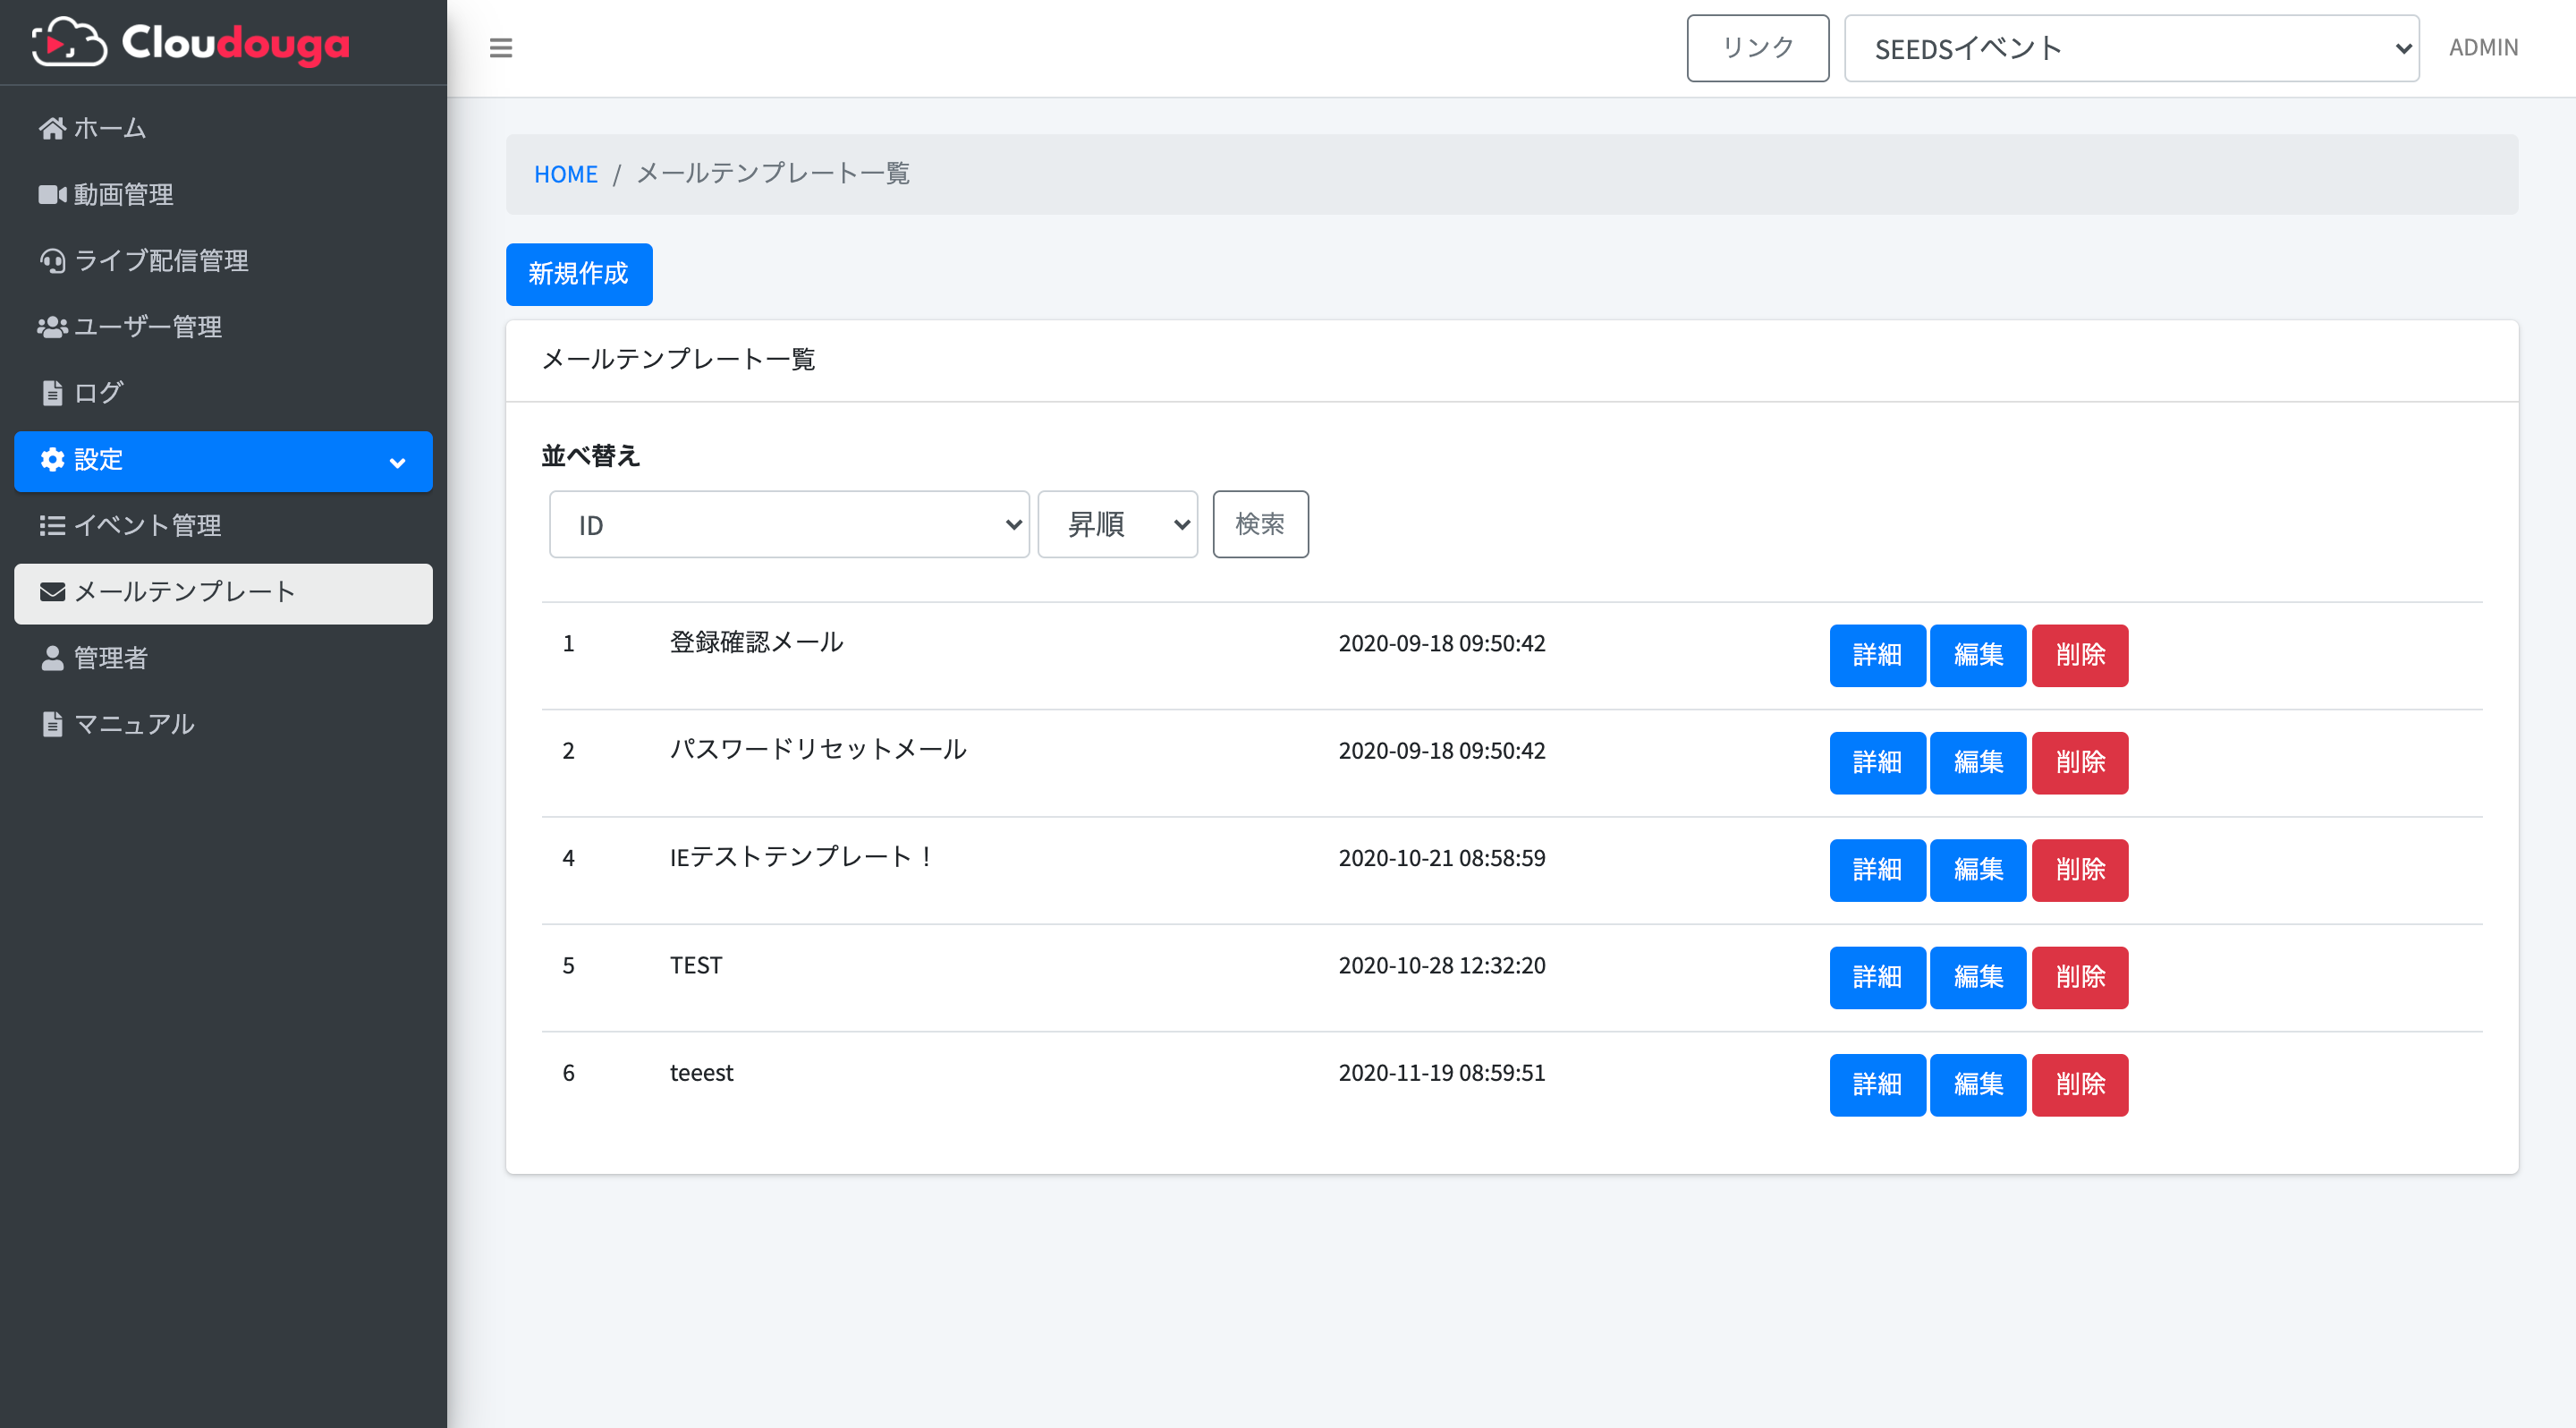2576x1428 pixels.
Task: Go to ホーム in sidebar
Action: pos(223,128)
